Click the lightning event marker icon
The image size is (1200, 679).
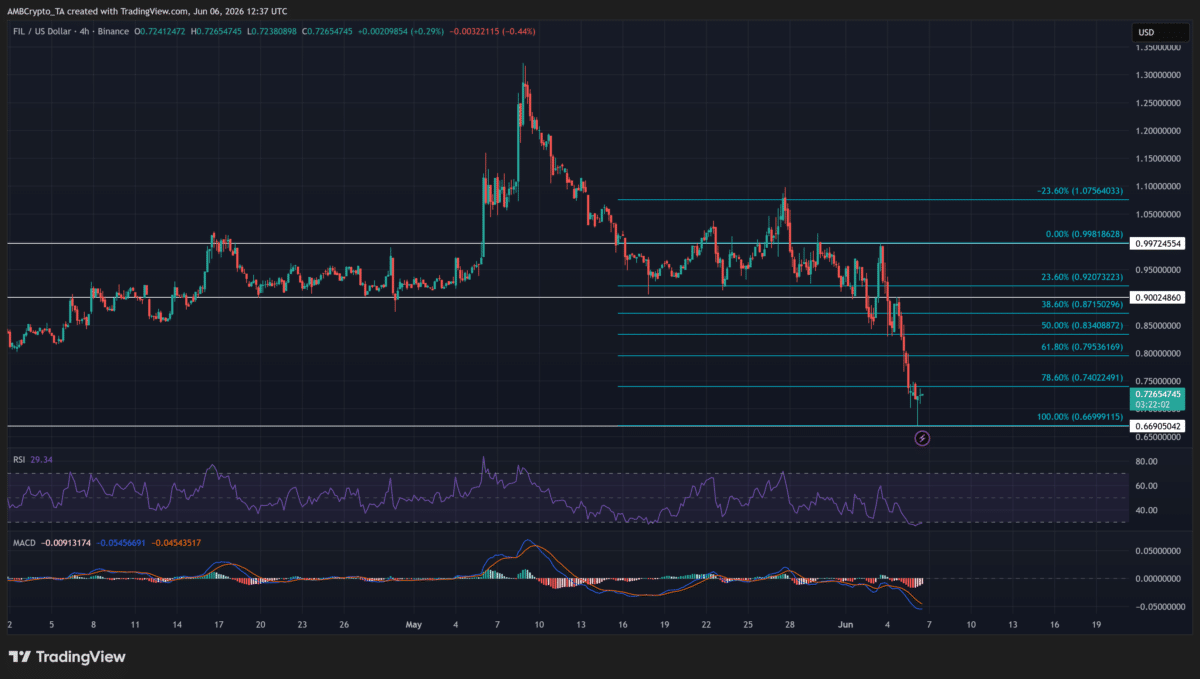(923, 438)
